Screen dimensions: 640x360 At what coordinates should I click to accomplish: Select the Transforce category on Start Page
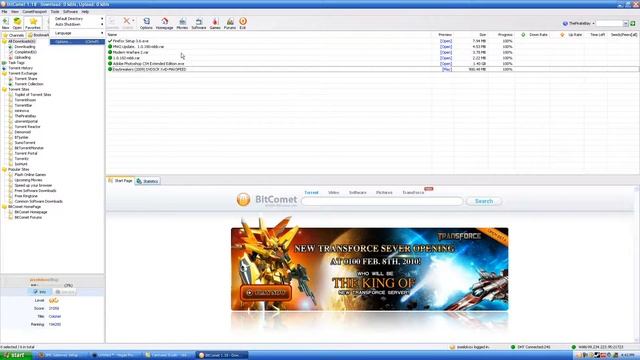tap(413, 192)
